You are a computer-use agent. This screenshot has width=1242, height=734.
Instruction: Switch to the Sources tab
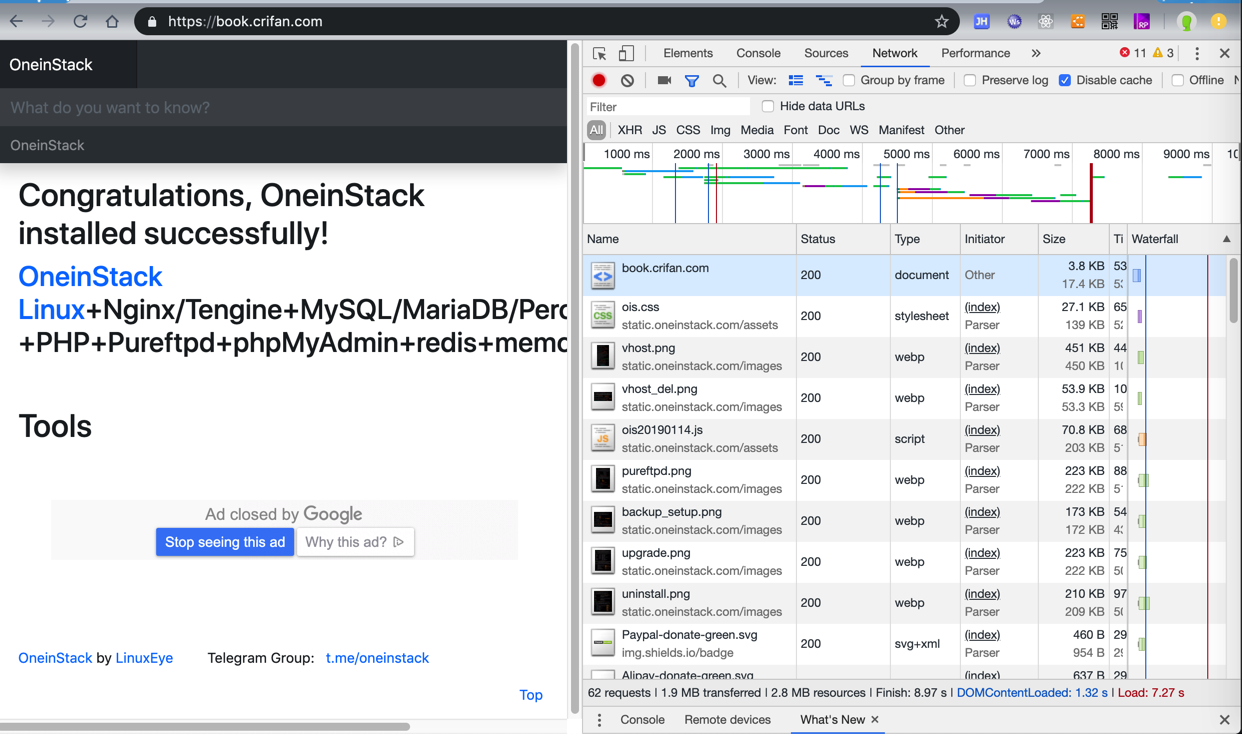[826, 53]
